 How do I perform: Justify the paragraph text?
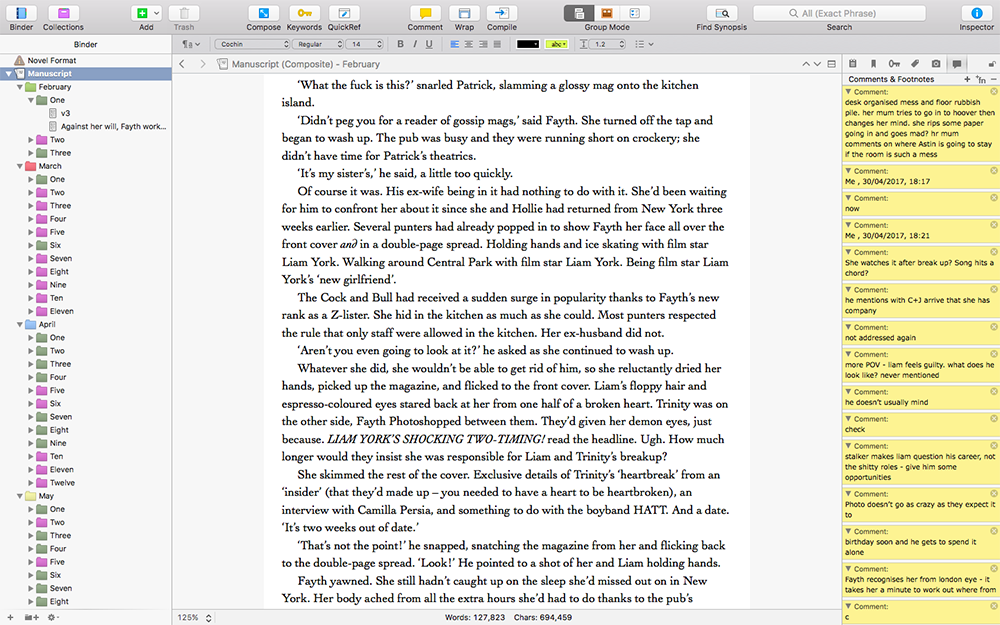pyautogui.click(x=497, y=44)
